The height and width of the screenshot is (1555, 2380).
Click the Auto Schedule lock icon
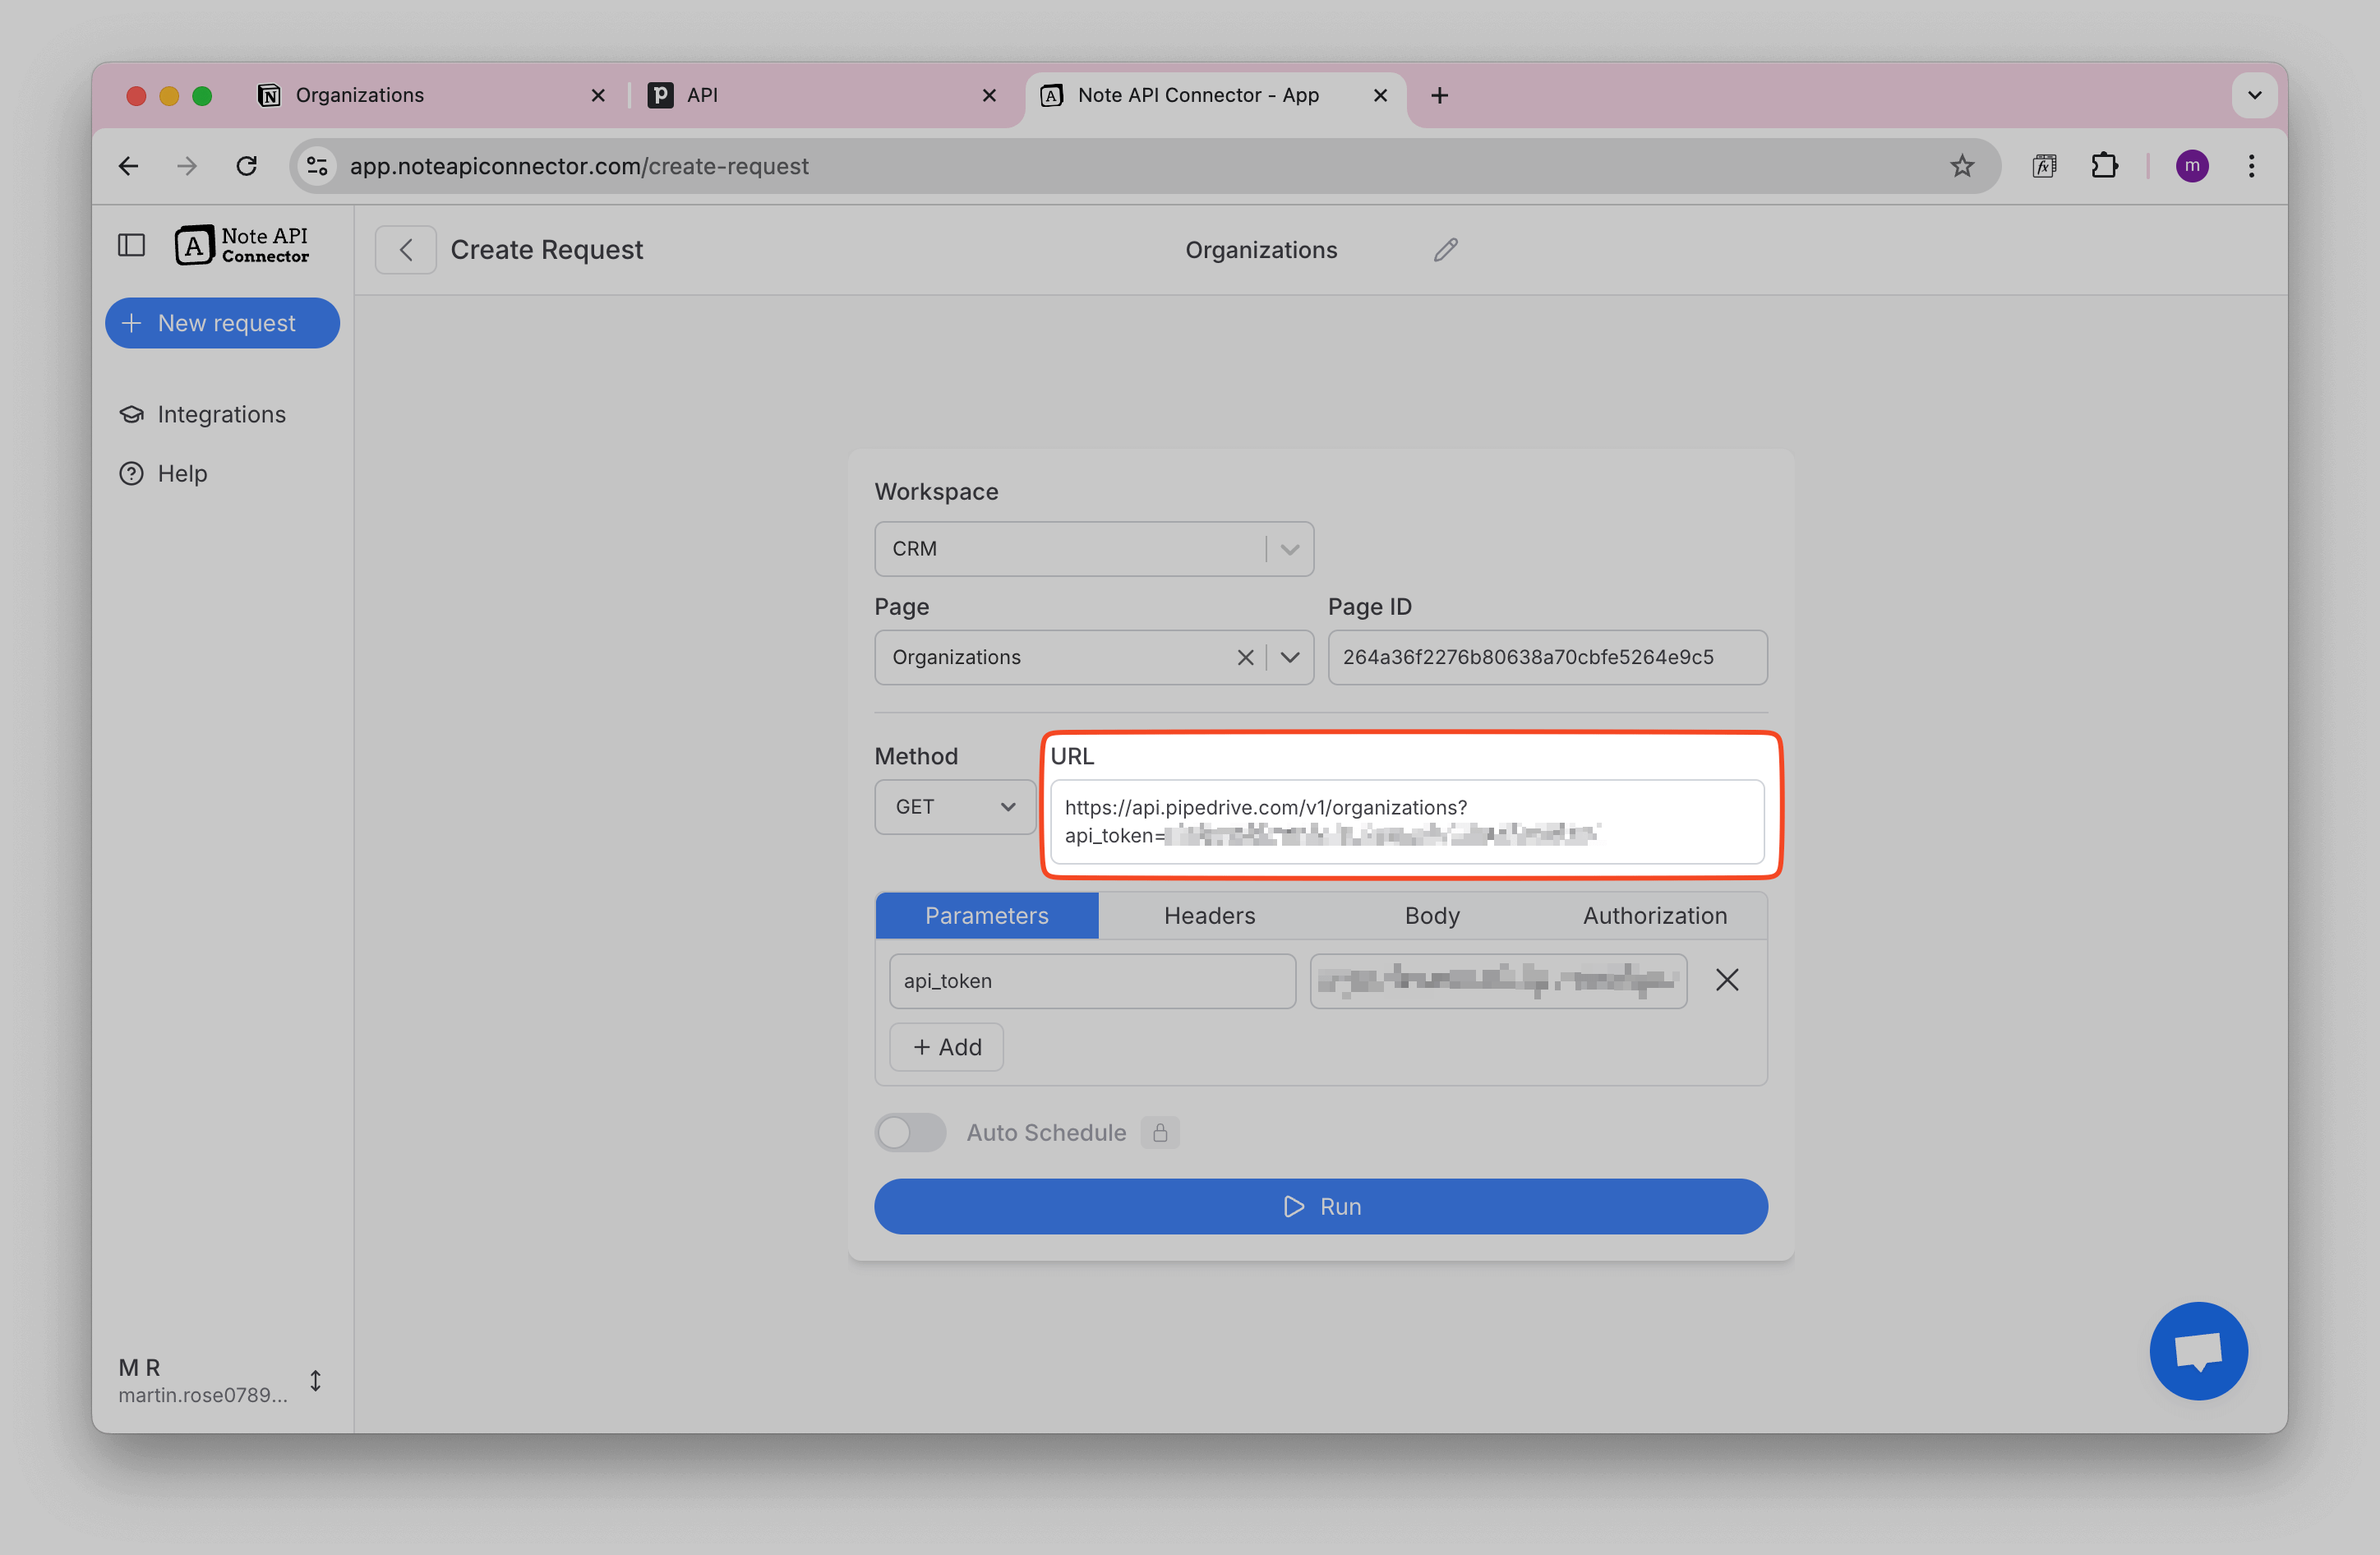tap(1160, 1133)
